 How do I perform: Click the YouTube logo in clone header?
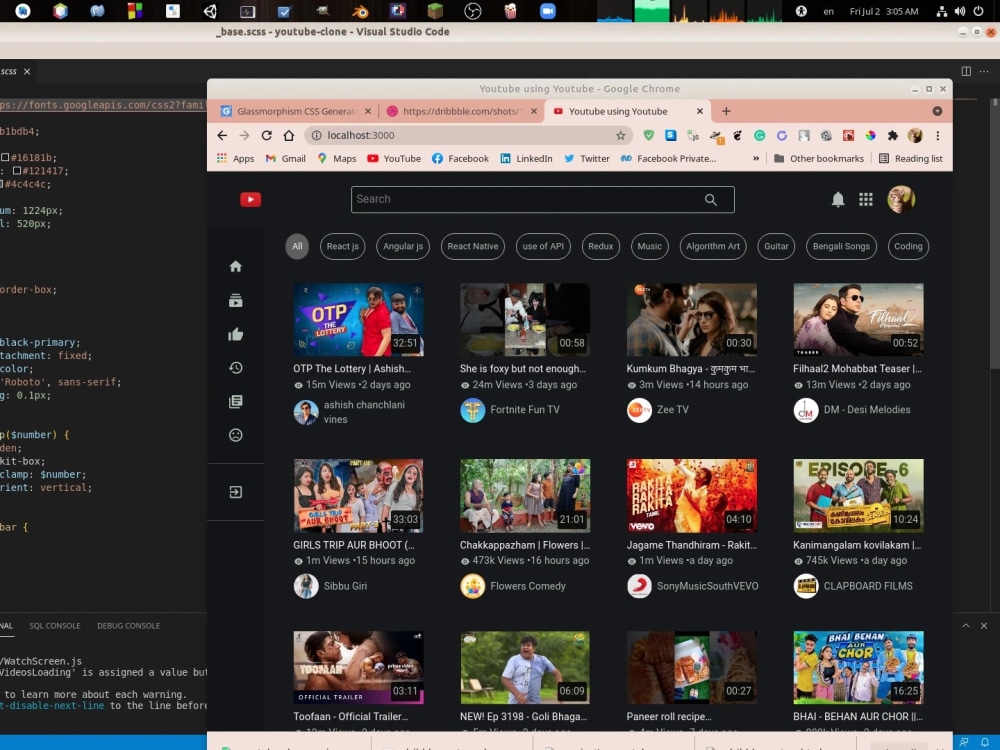pos(250,200)
